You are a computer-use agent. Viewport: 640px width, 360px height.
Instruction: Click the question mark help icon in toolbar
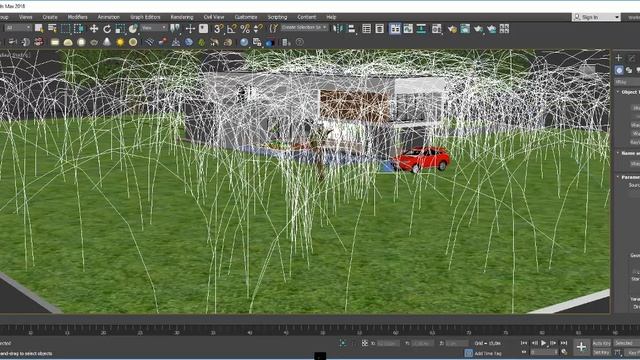click(300, 42)
